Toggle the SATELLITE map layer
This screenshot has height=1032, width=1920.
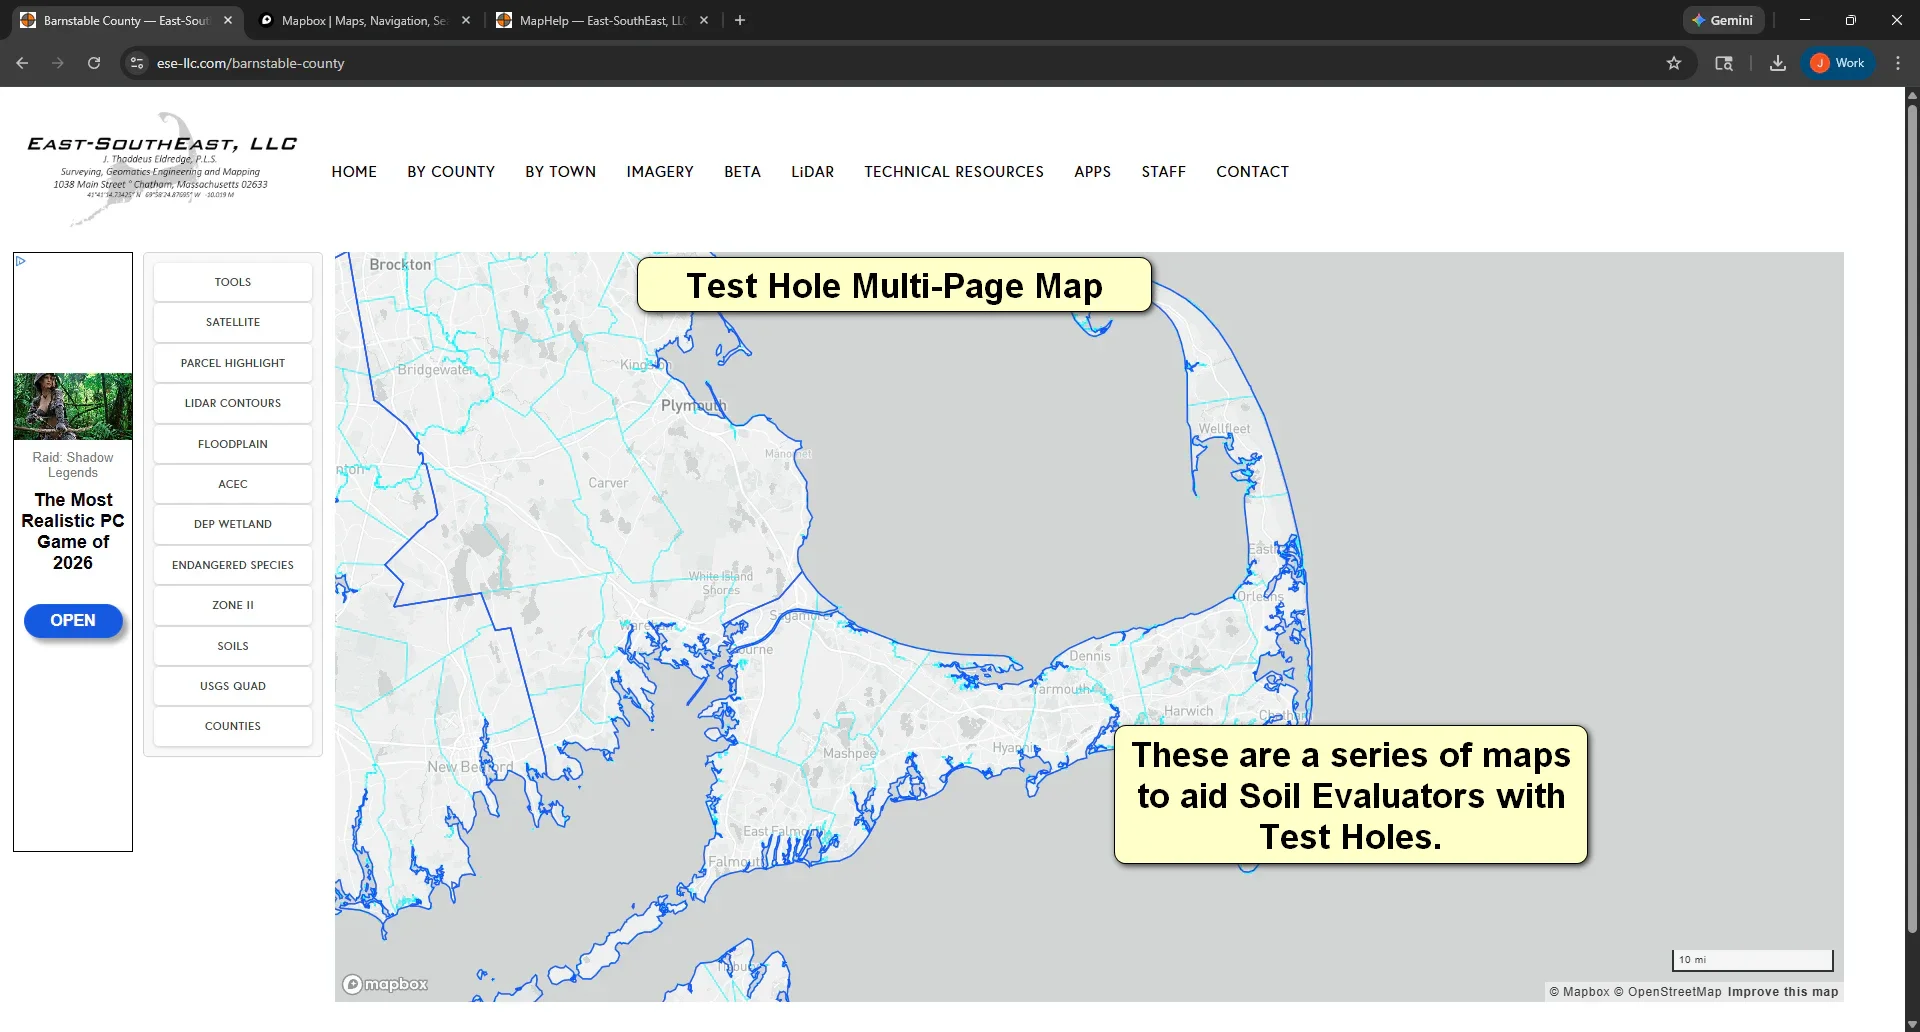click(232, 321)
